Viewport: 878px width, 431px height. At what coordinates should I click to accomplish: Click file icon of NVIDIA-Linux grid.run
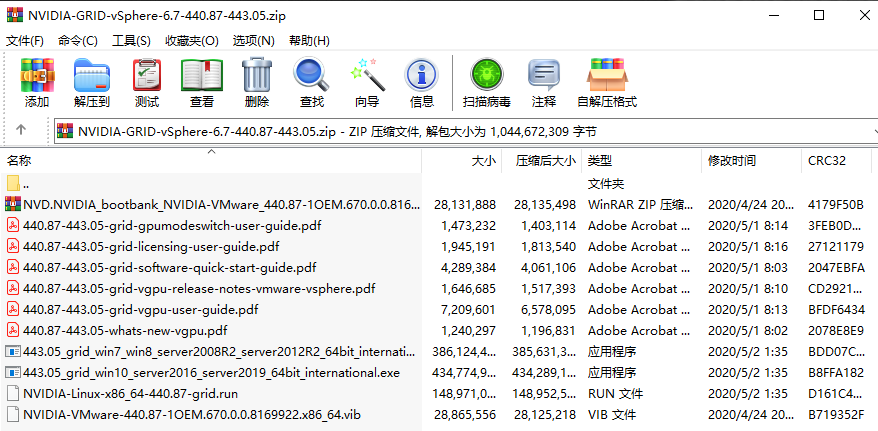click(13, 393)
